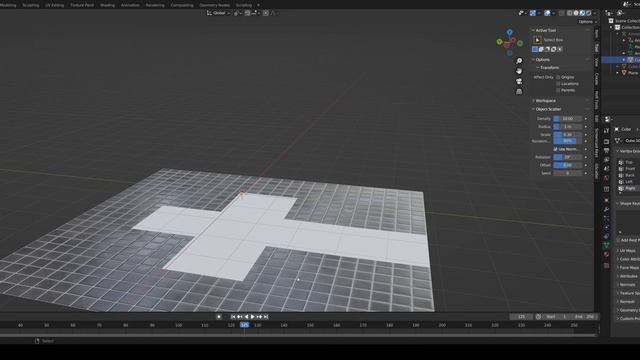Choose the Subtract selection mode icon
Image resolution: width=640 pixels, height=360 pixels.
pos(547,49)
